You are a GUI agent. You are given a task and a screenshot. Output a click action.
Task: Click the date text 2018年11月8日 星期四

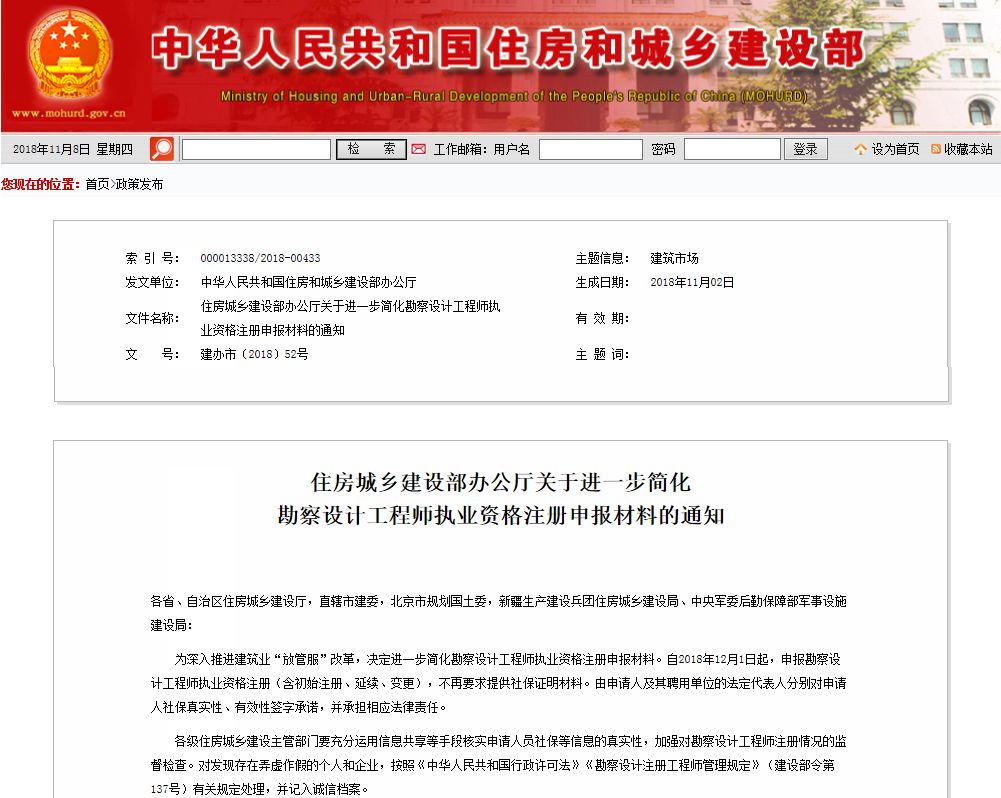(x=73, y=149)
